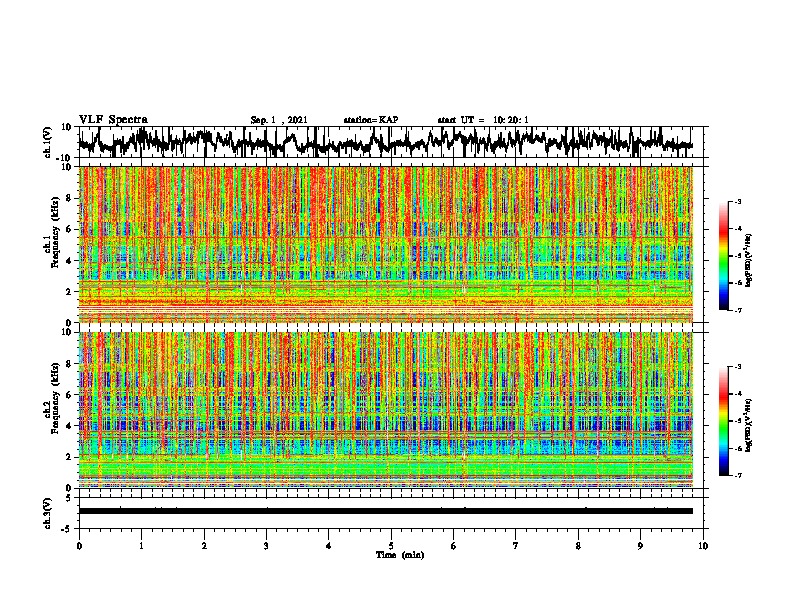Click the ch.1 frequency tick '8'

pyautogui.click(x=69, y=198)
